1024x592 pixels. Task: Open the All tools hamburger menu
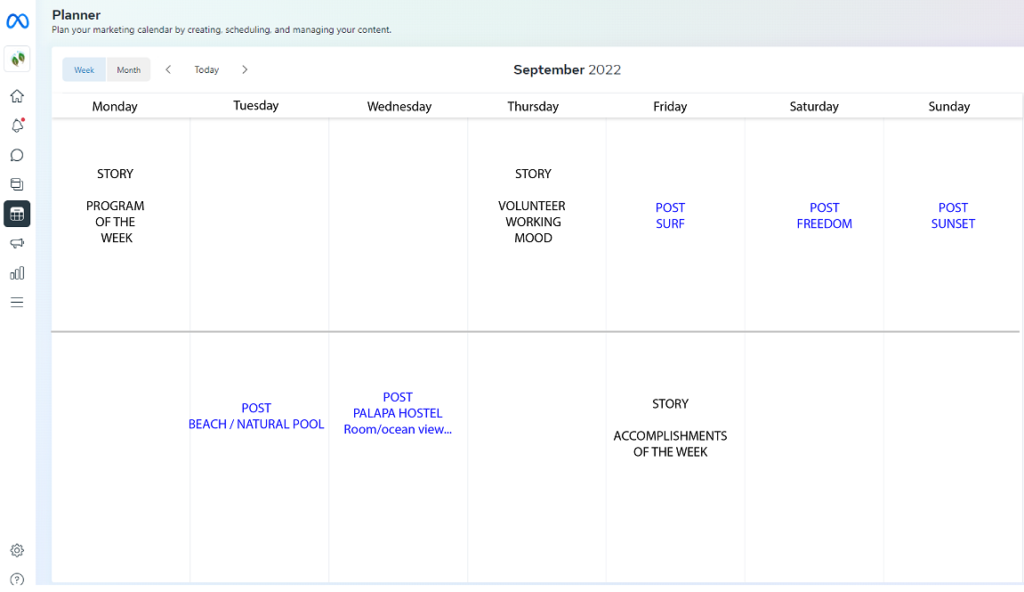coord(17,302)
